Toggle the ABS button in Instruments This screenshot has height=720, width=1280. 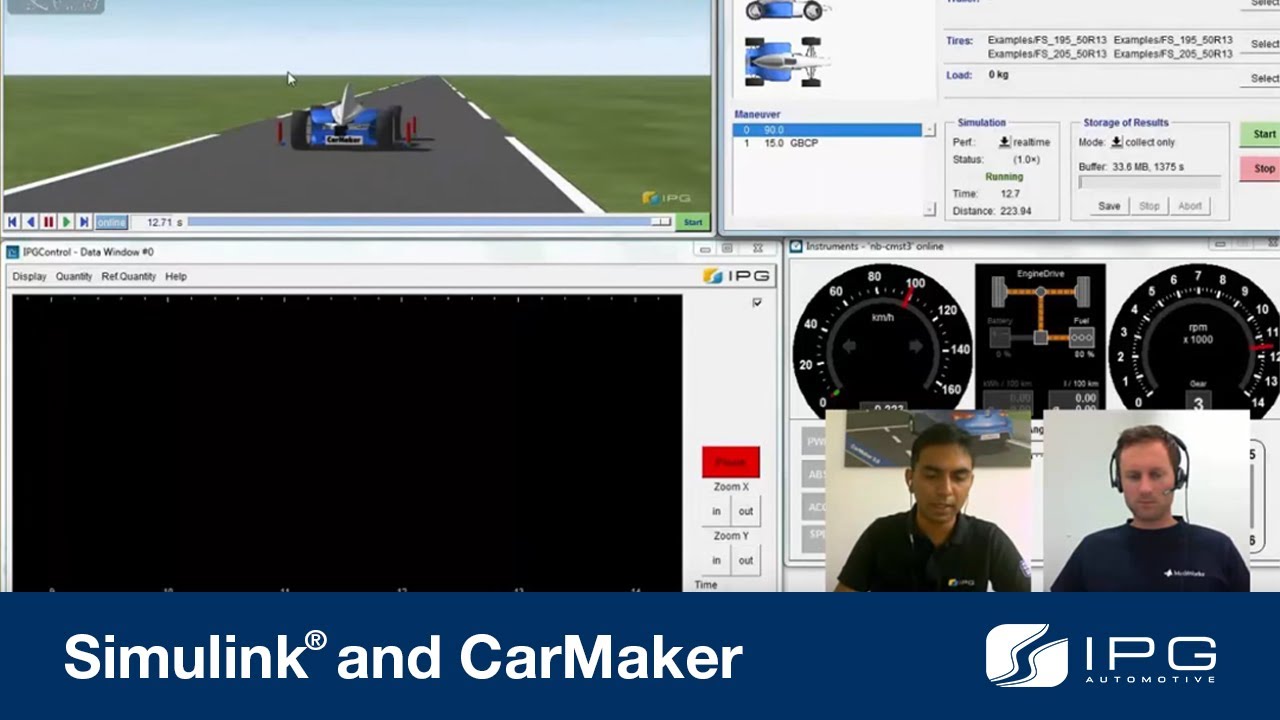[816, 474]
